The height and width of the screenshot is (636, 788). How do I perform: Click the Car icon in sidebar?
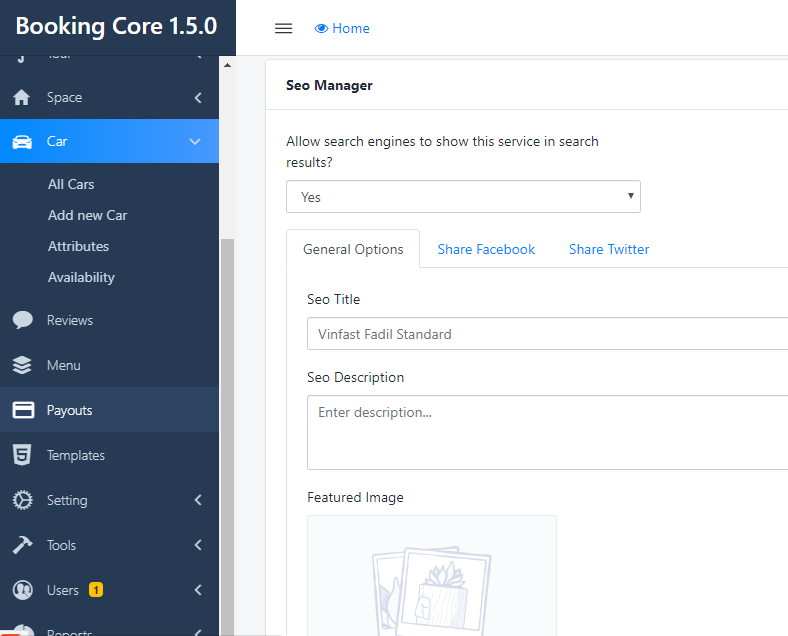point(22,142)
